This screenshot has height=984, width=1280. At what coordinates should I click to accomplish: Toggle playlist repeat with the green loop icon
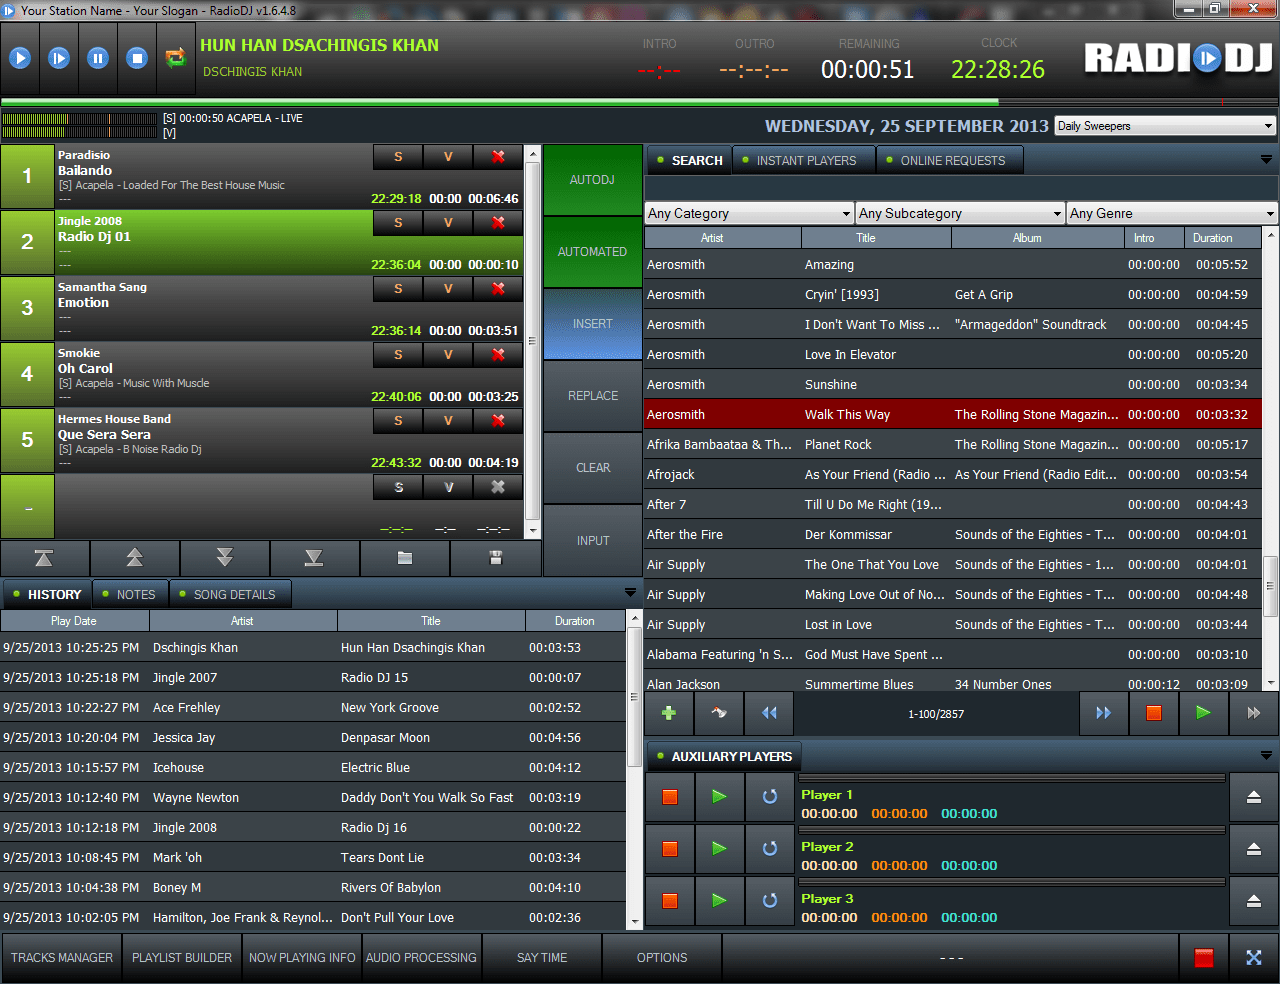pyautogui.click(x=176, y=58)
